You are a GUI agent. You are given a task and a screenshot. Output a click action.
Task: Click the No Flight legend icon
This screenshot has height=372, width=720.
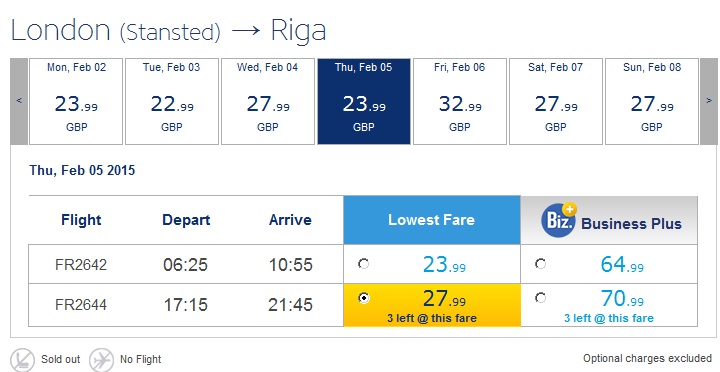coord(101,360)
